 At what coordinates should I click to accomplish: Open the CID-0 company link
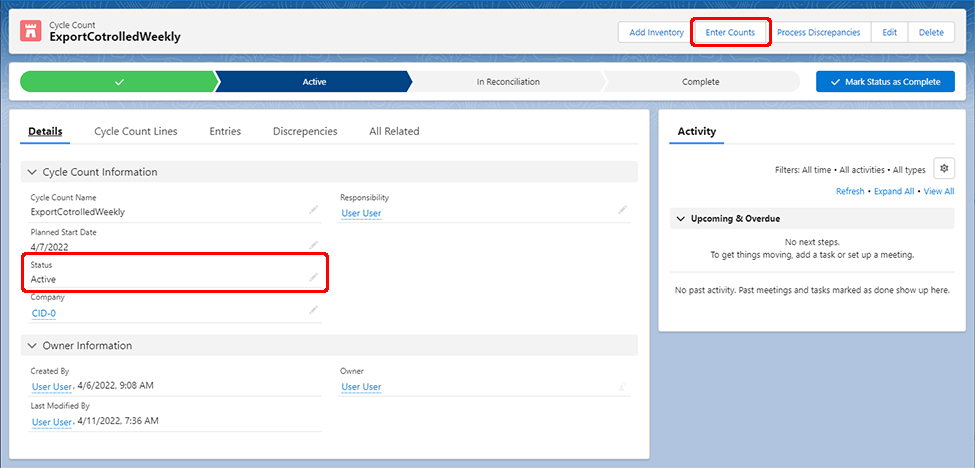43,313
